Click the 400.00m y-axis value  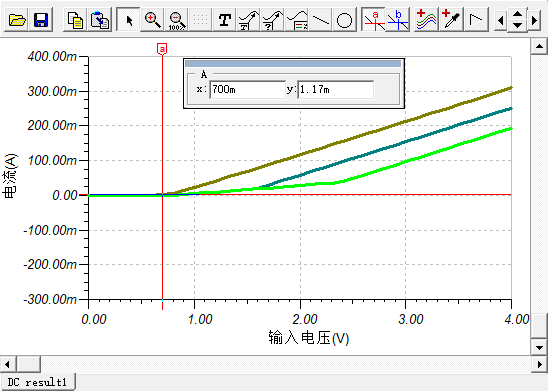point(52,56)
